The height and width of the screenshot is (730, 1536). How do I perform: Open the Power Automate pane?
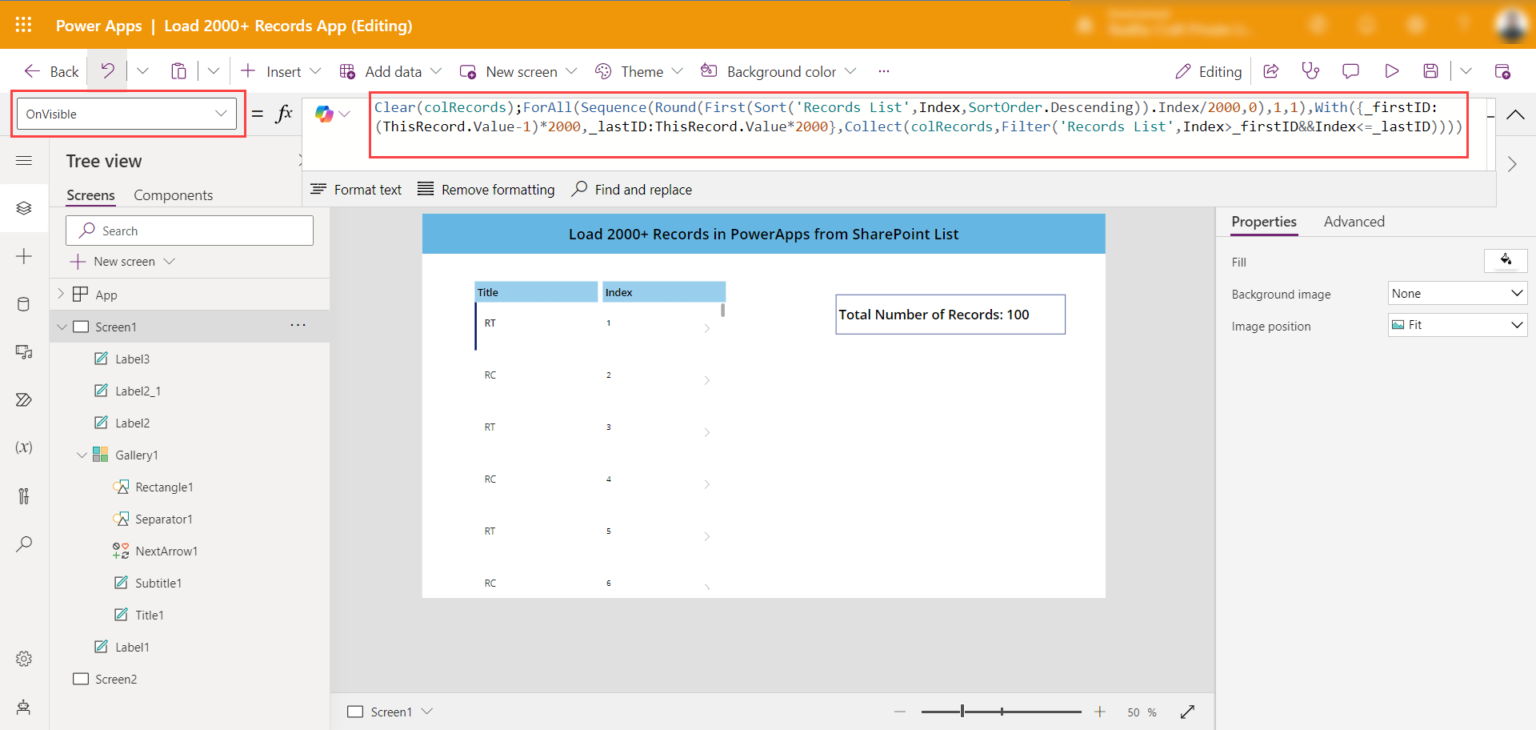24,399
